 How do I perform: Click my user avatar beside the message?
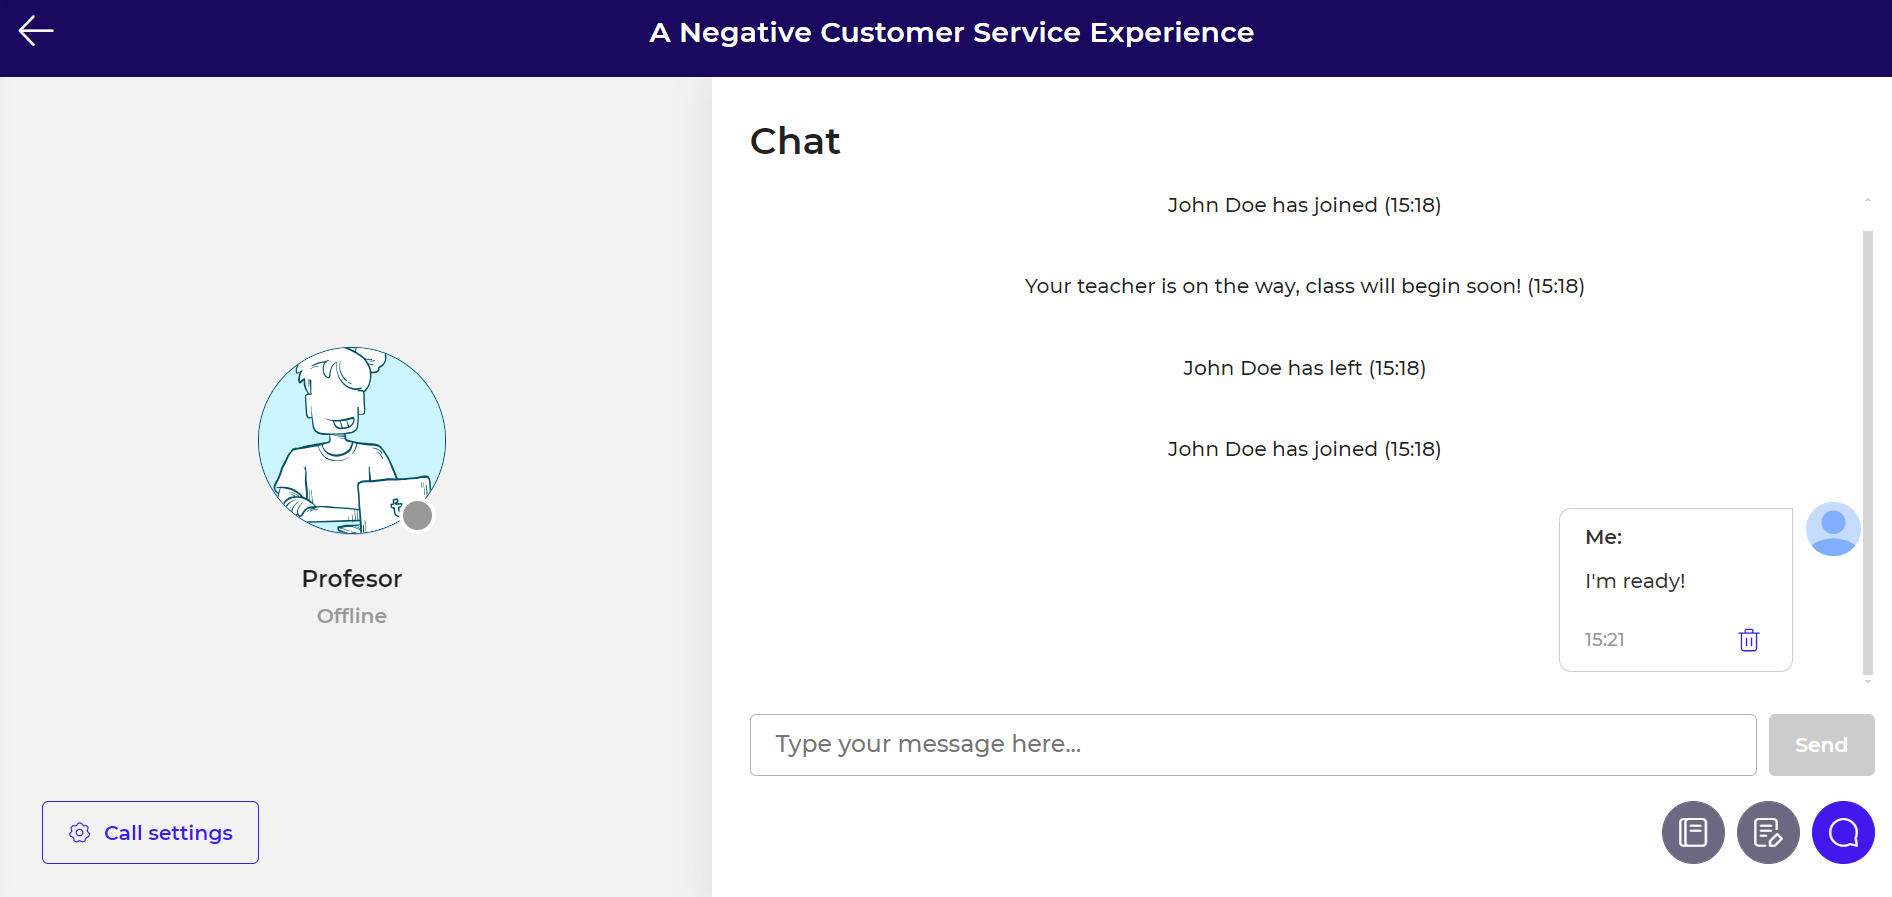coord(1833,529)
